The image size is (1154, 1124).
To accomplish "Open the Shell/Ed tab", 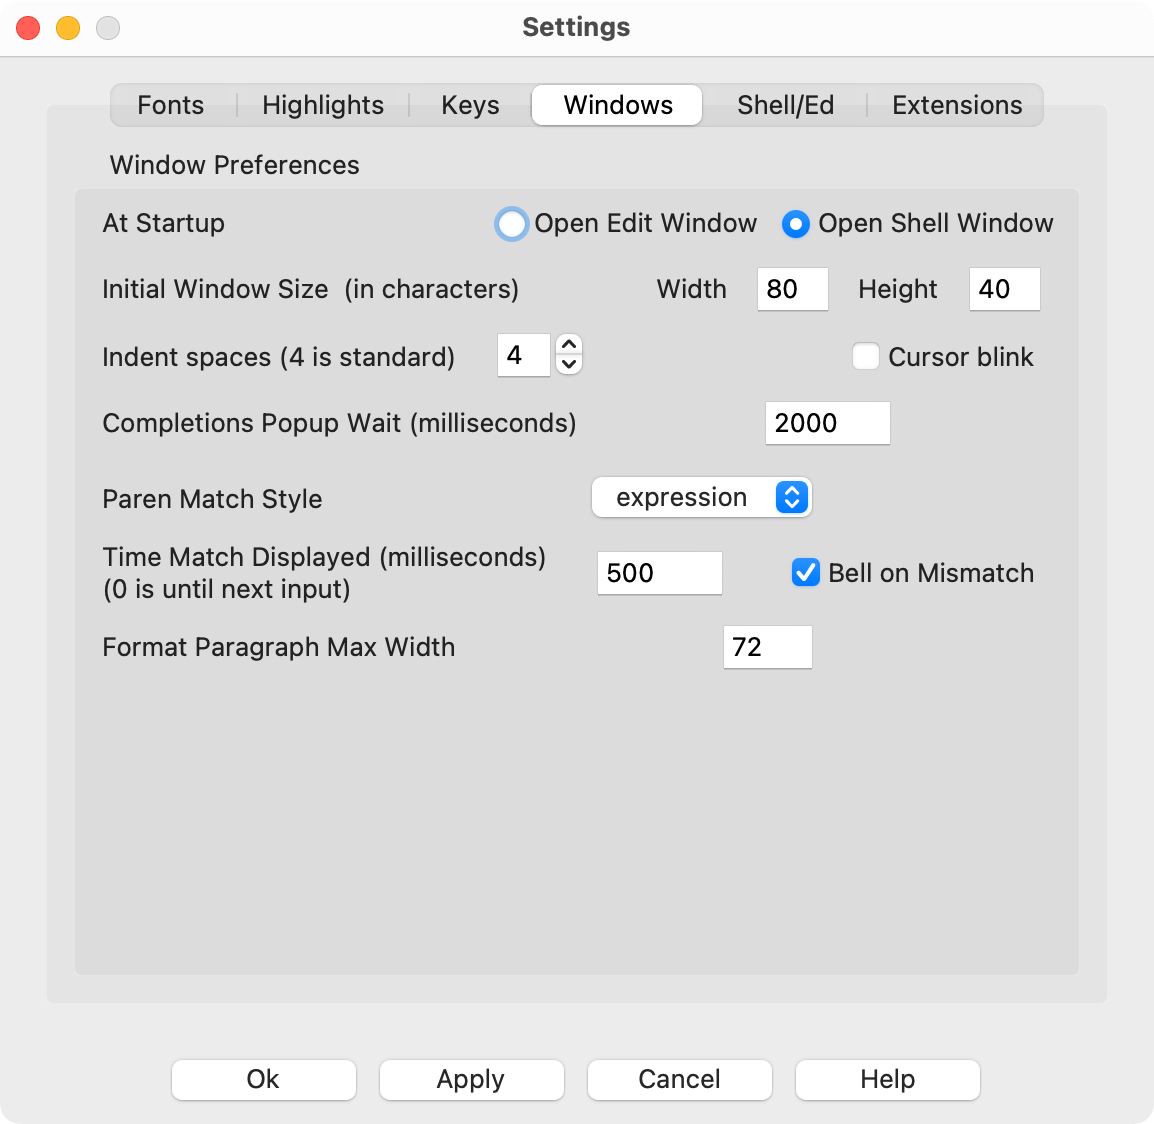I will 785,105.
